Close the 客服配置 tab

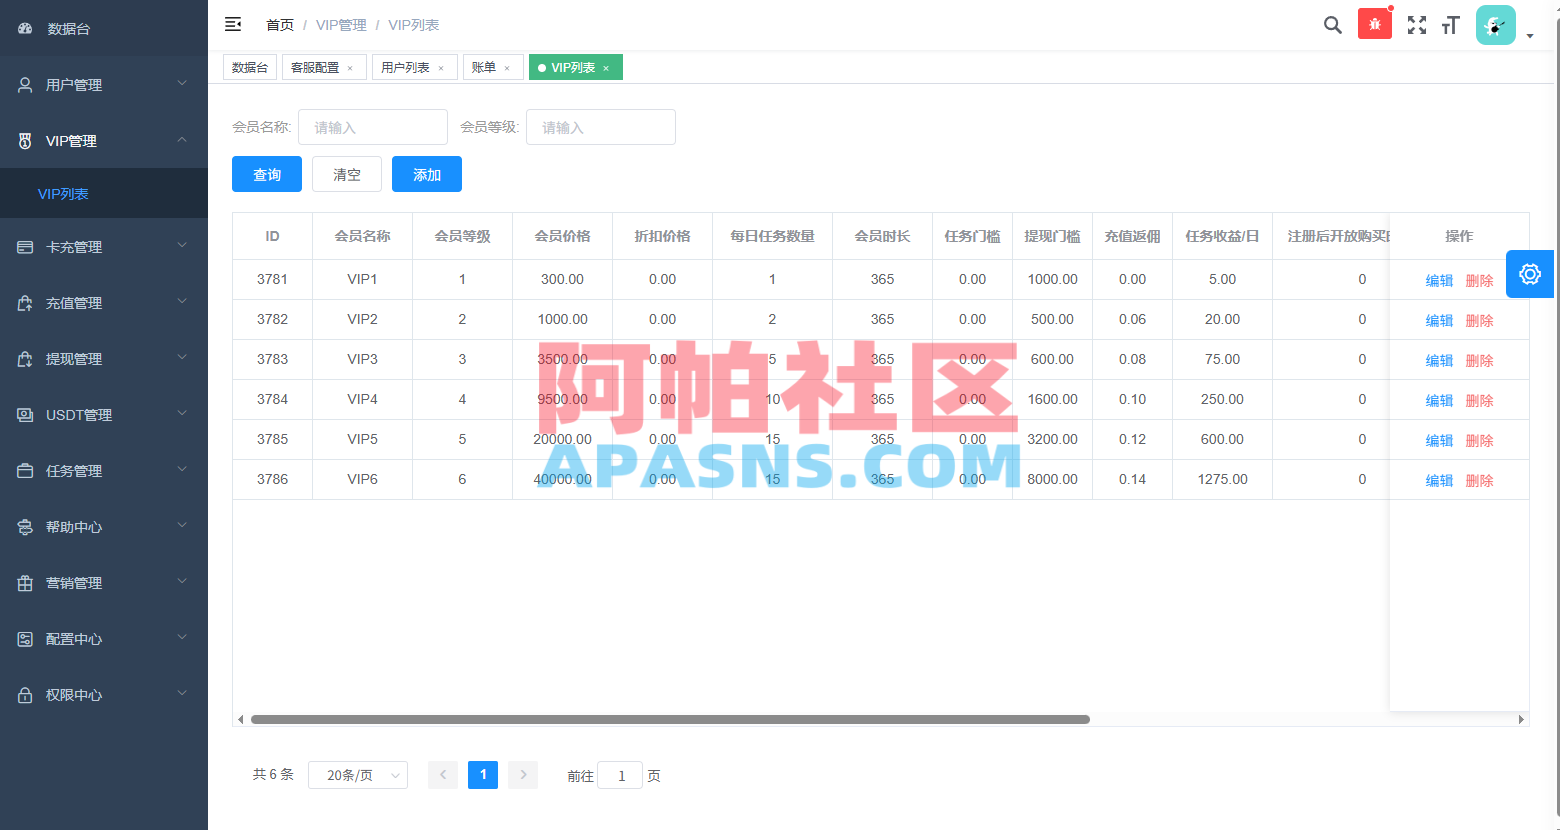pos(350,68)
